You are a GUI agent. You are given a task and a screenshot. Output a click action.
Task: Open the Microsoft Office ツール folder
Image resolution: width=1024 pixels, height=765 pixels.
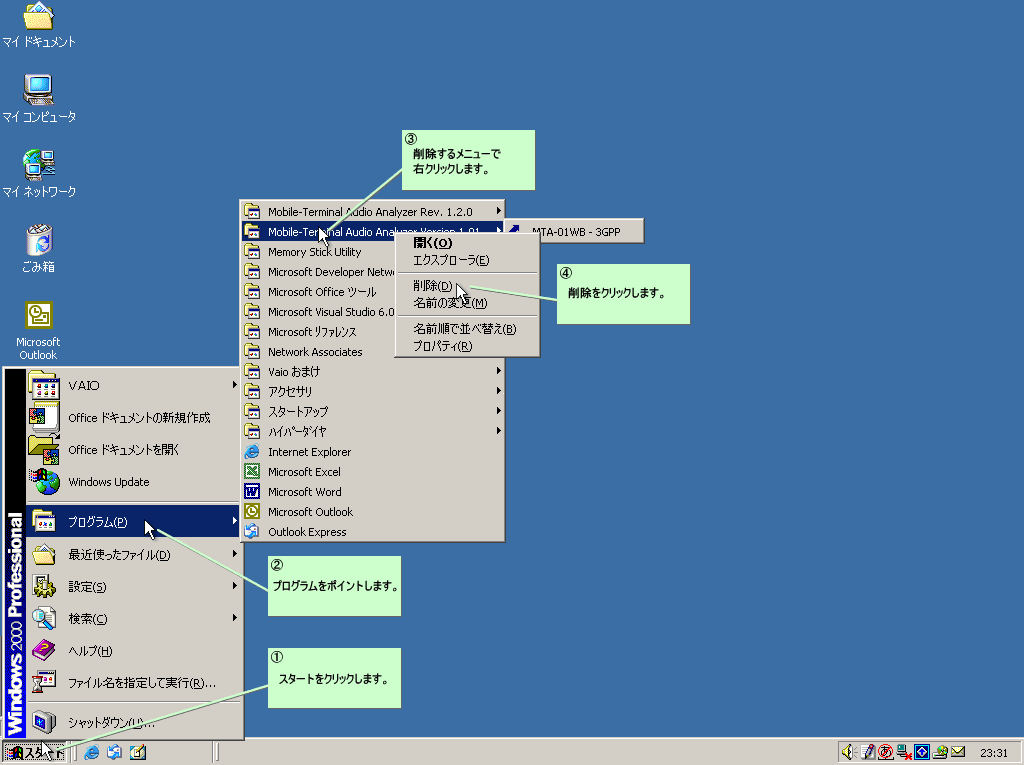[319, 291]
